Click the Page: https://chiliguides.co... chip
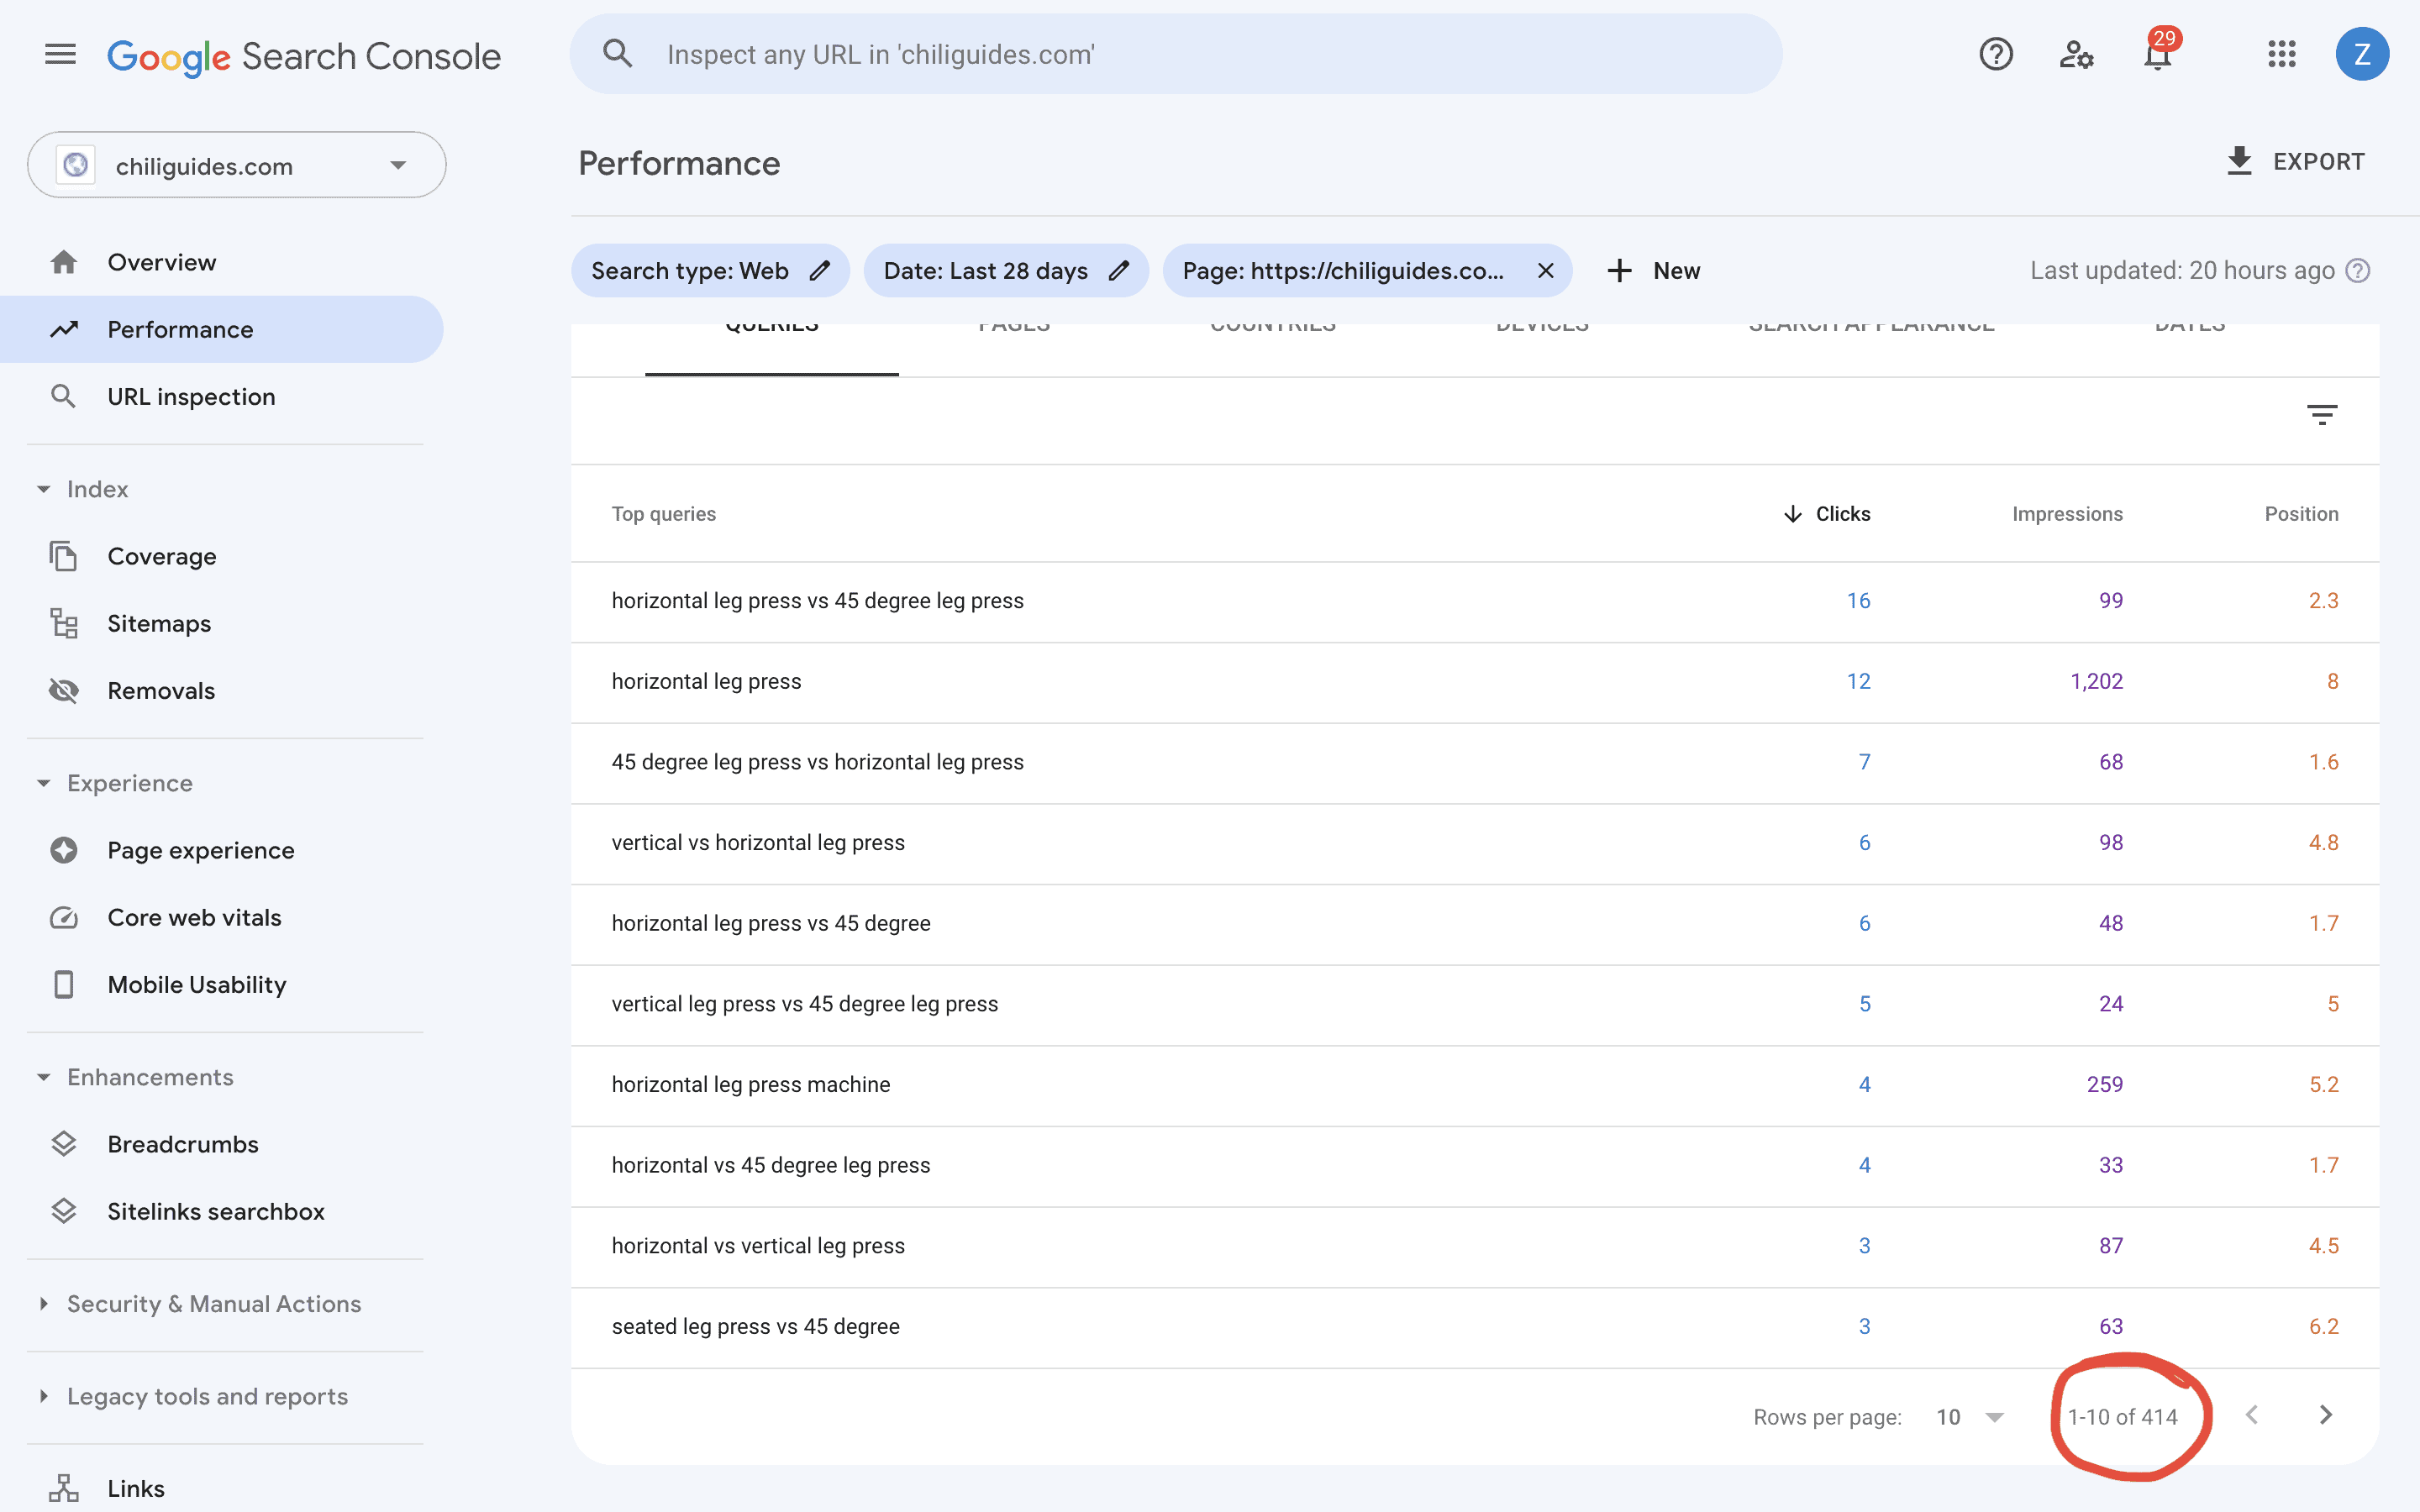 tap(1366, 271)
